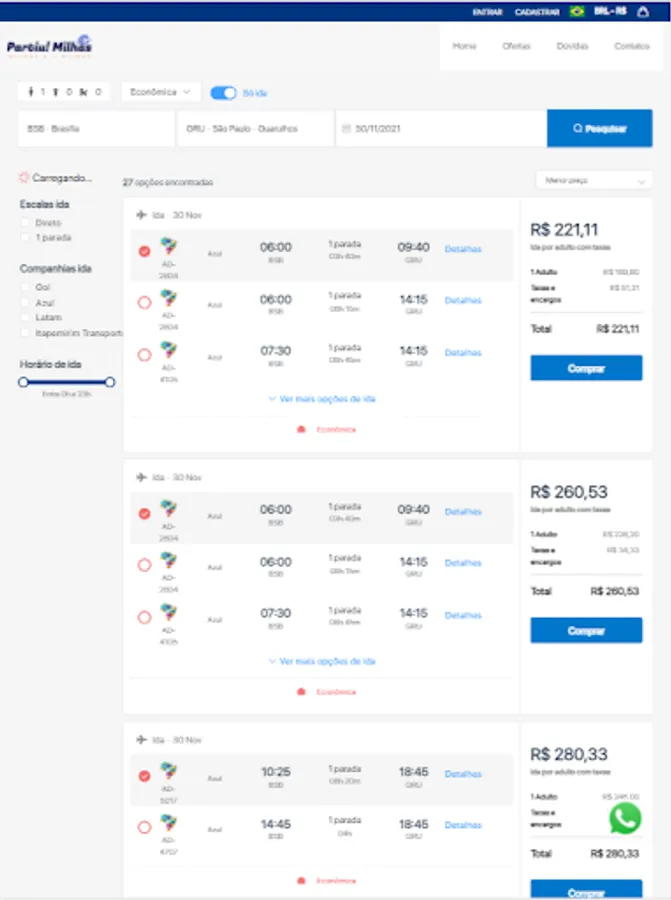Click the airplane icon in R$ 221,11 card
Screen dimensions: 671x900
coord(141,215)
